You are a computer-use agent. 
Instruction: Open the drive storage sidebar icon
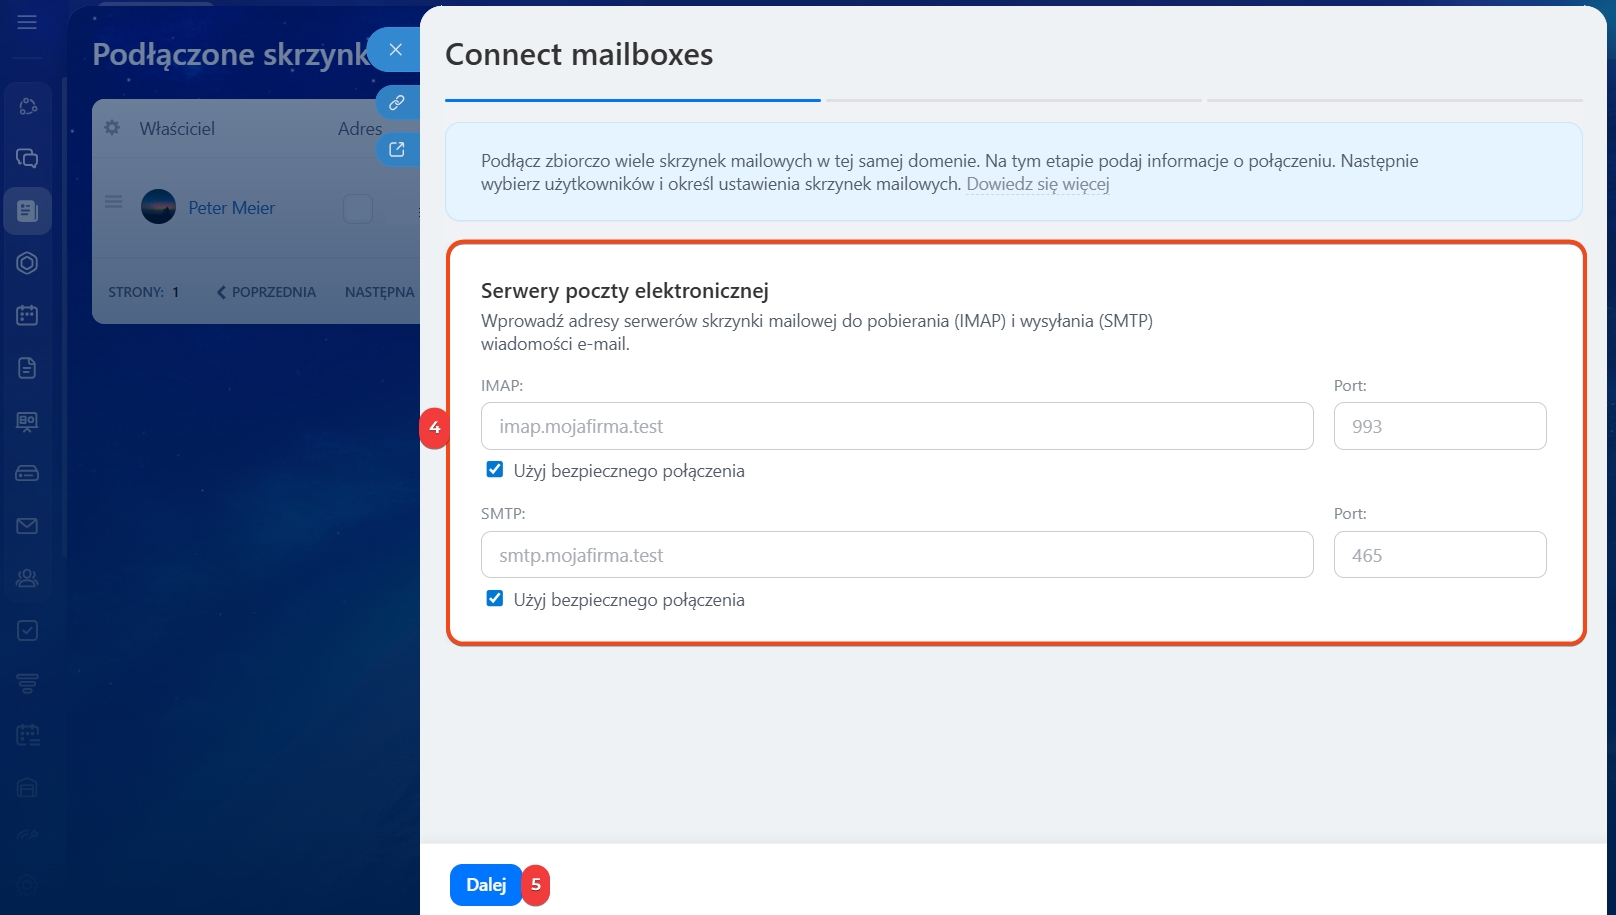[x=27, y=473]
